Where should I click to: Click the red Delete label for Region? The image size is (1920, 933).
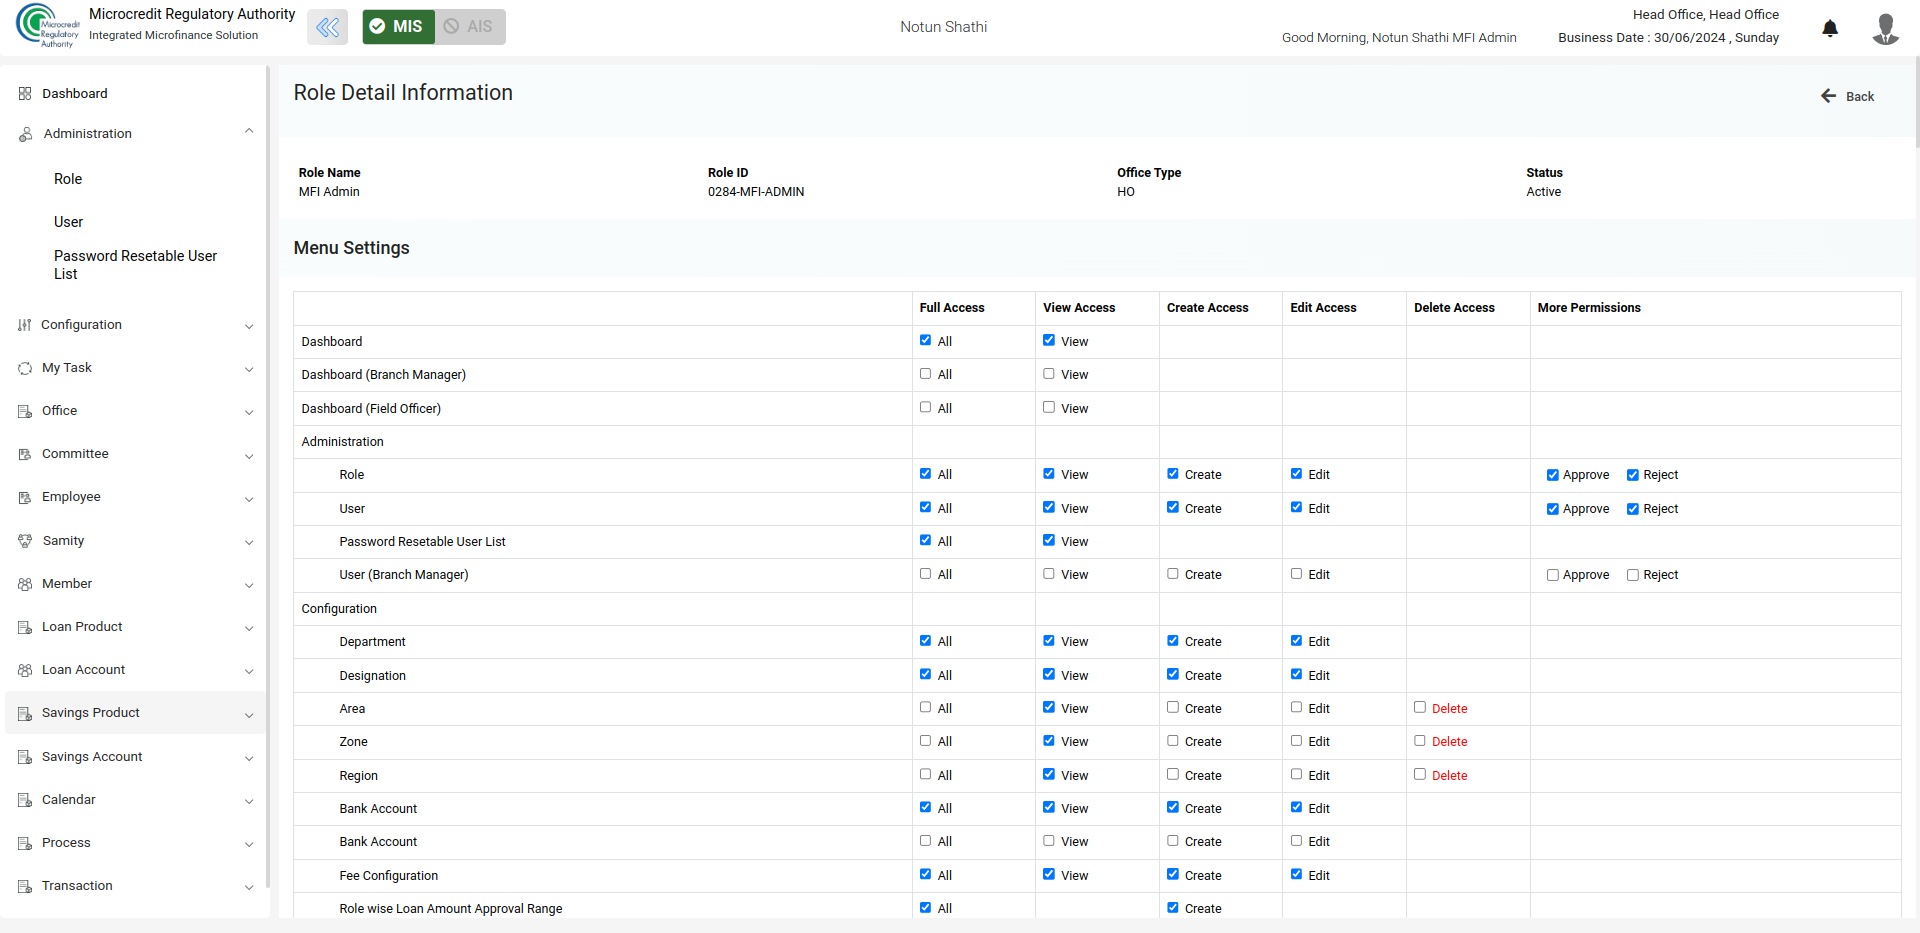1449,776
